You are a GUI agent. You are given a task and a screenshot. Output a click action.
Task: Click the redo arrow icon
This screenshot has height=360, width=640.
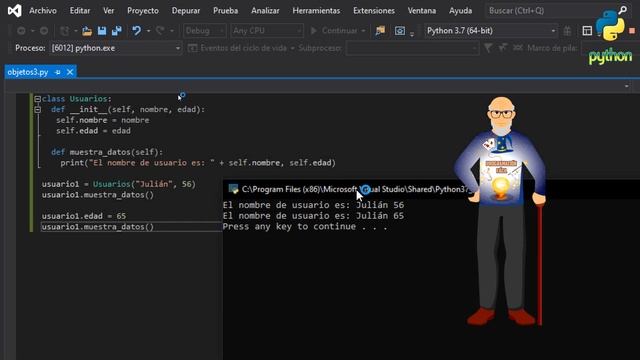[160, 31]
